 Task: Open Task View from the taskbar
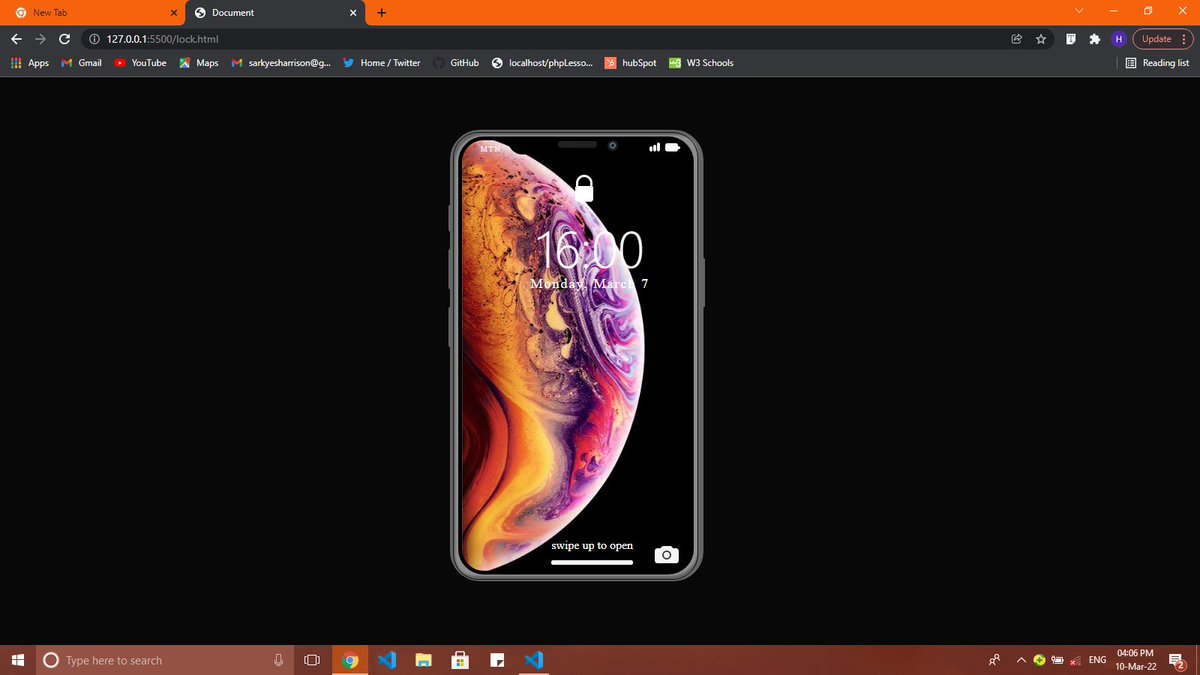pos(311,660)
